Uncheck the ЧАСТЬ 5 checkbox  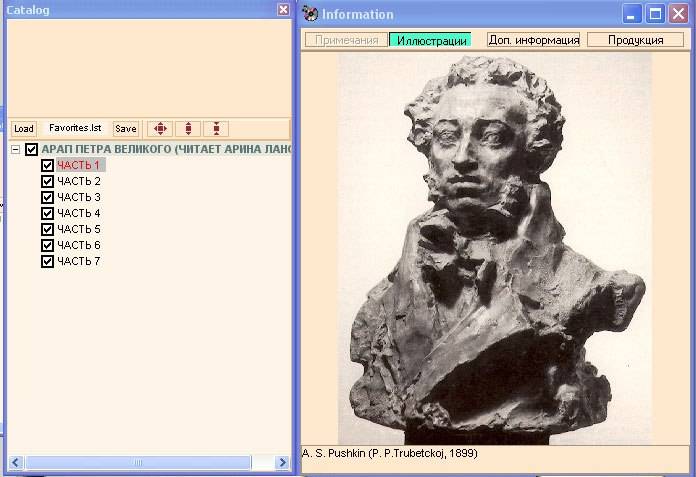tap(47, 229)
